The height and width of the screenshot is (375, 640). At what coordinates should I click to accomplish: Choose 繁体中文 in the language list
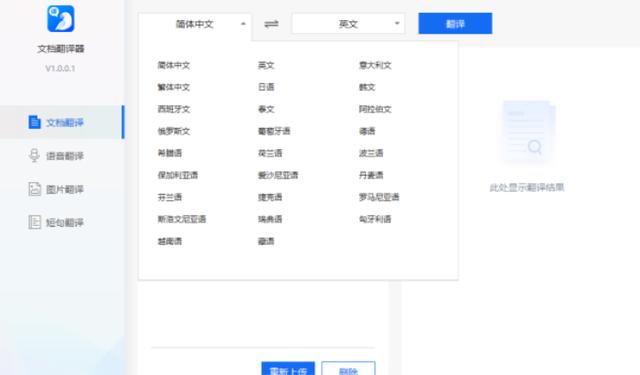coord(174,87)
